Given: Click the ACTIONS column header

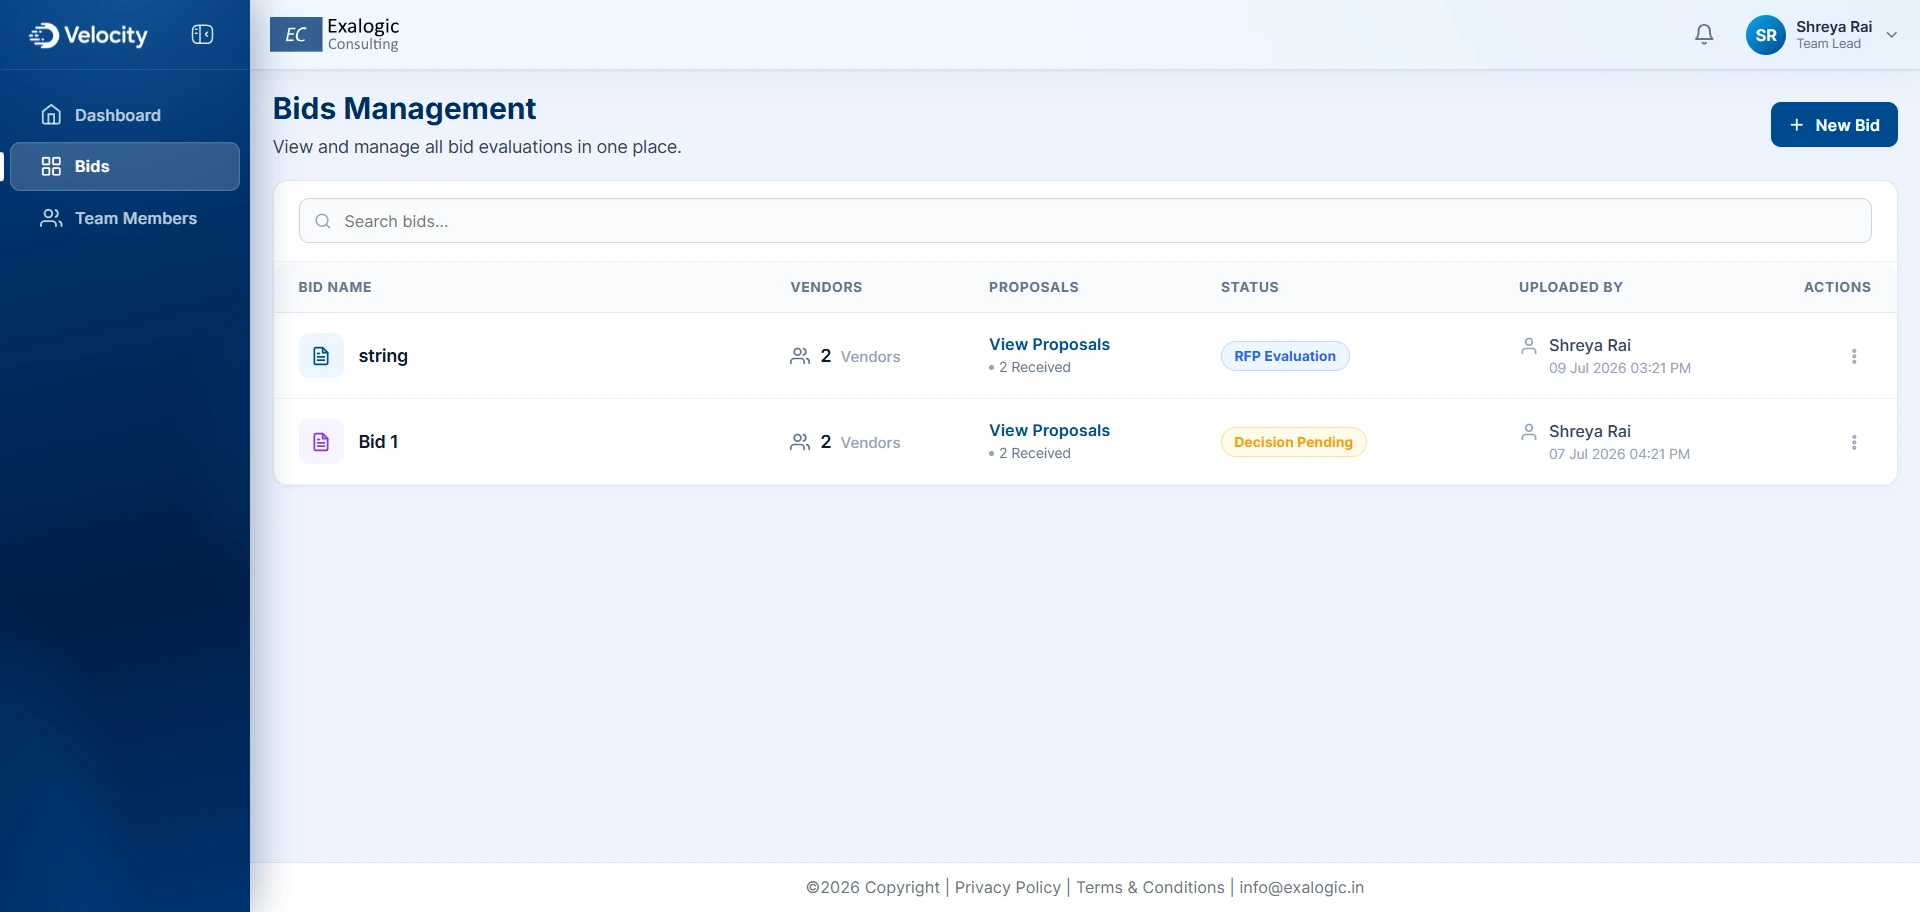Looking at the screenshot, I should pyautogui.click(x=1837, y=287).
